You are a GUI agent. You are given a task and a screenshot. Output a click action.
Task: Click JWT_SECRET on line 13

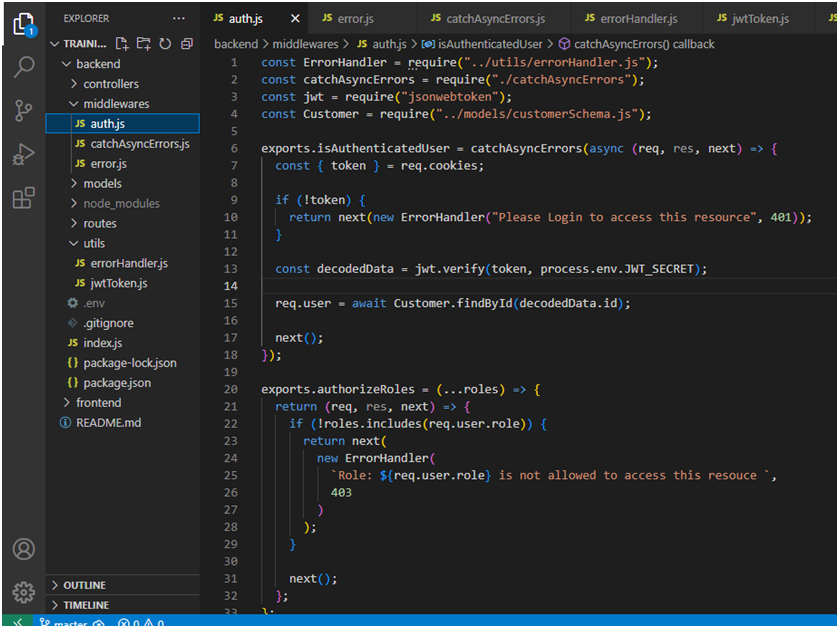pyautogui.click(x=659, y=269)
